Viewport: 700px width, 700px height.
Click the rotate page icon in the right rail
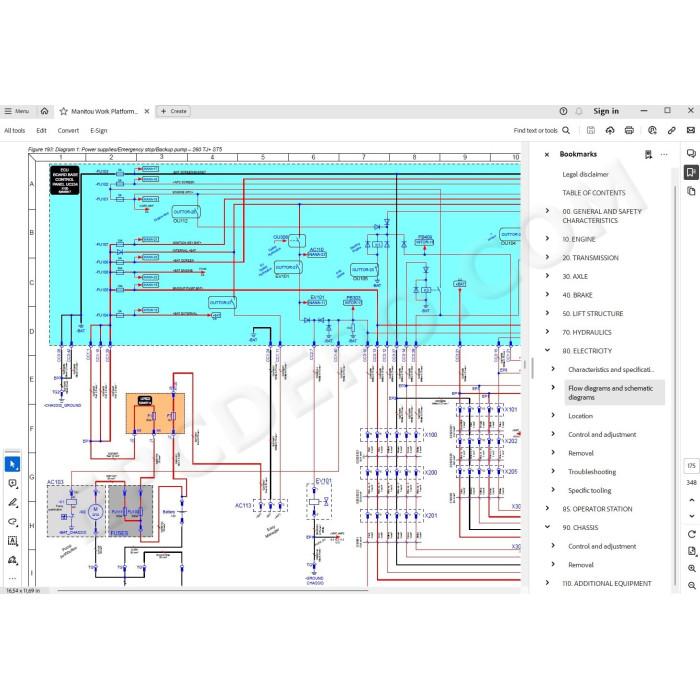point(692,534)
